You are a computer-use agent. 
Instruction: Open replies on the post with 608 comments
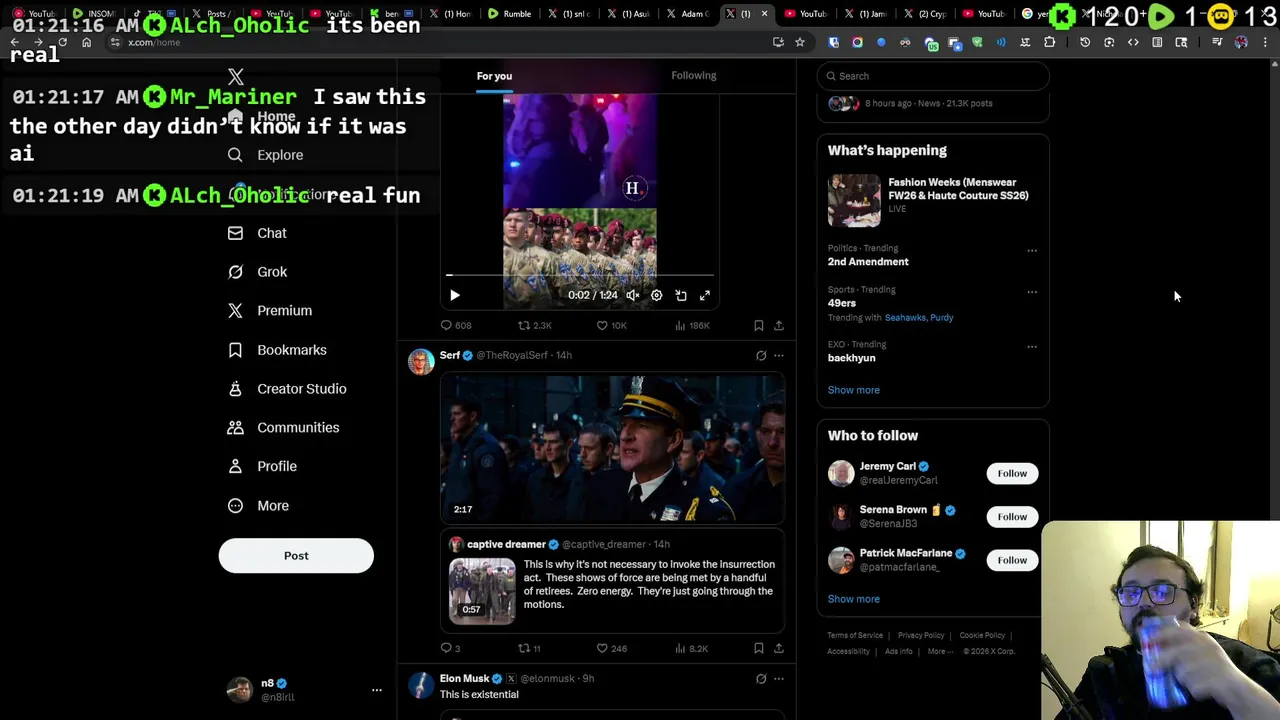coord(456,325)
